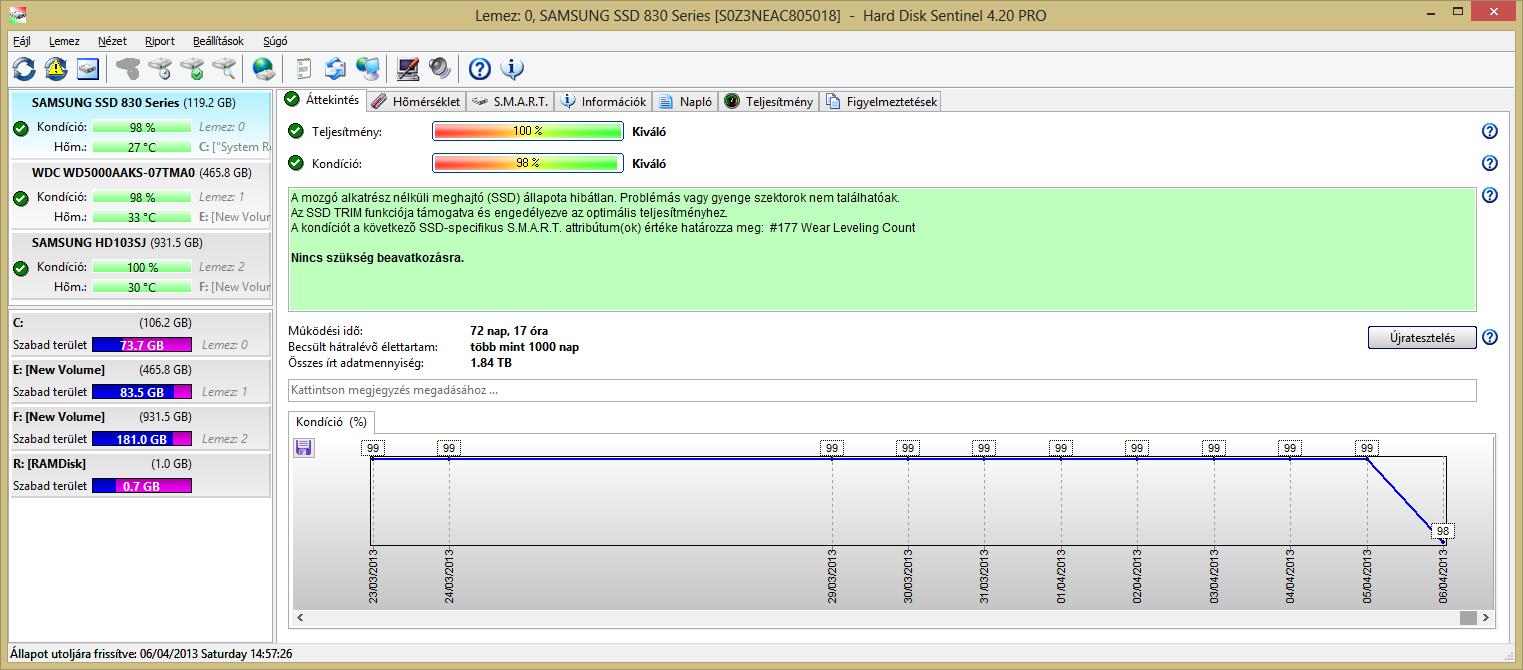Click the monitor with screwdriver configuration icon
1523x670 pixels.
[x=407, y=68]
